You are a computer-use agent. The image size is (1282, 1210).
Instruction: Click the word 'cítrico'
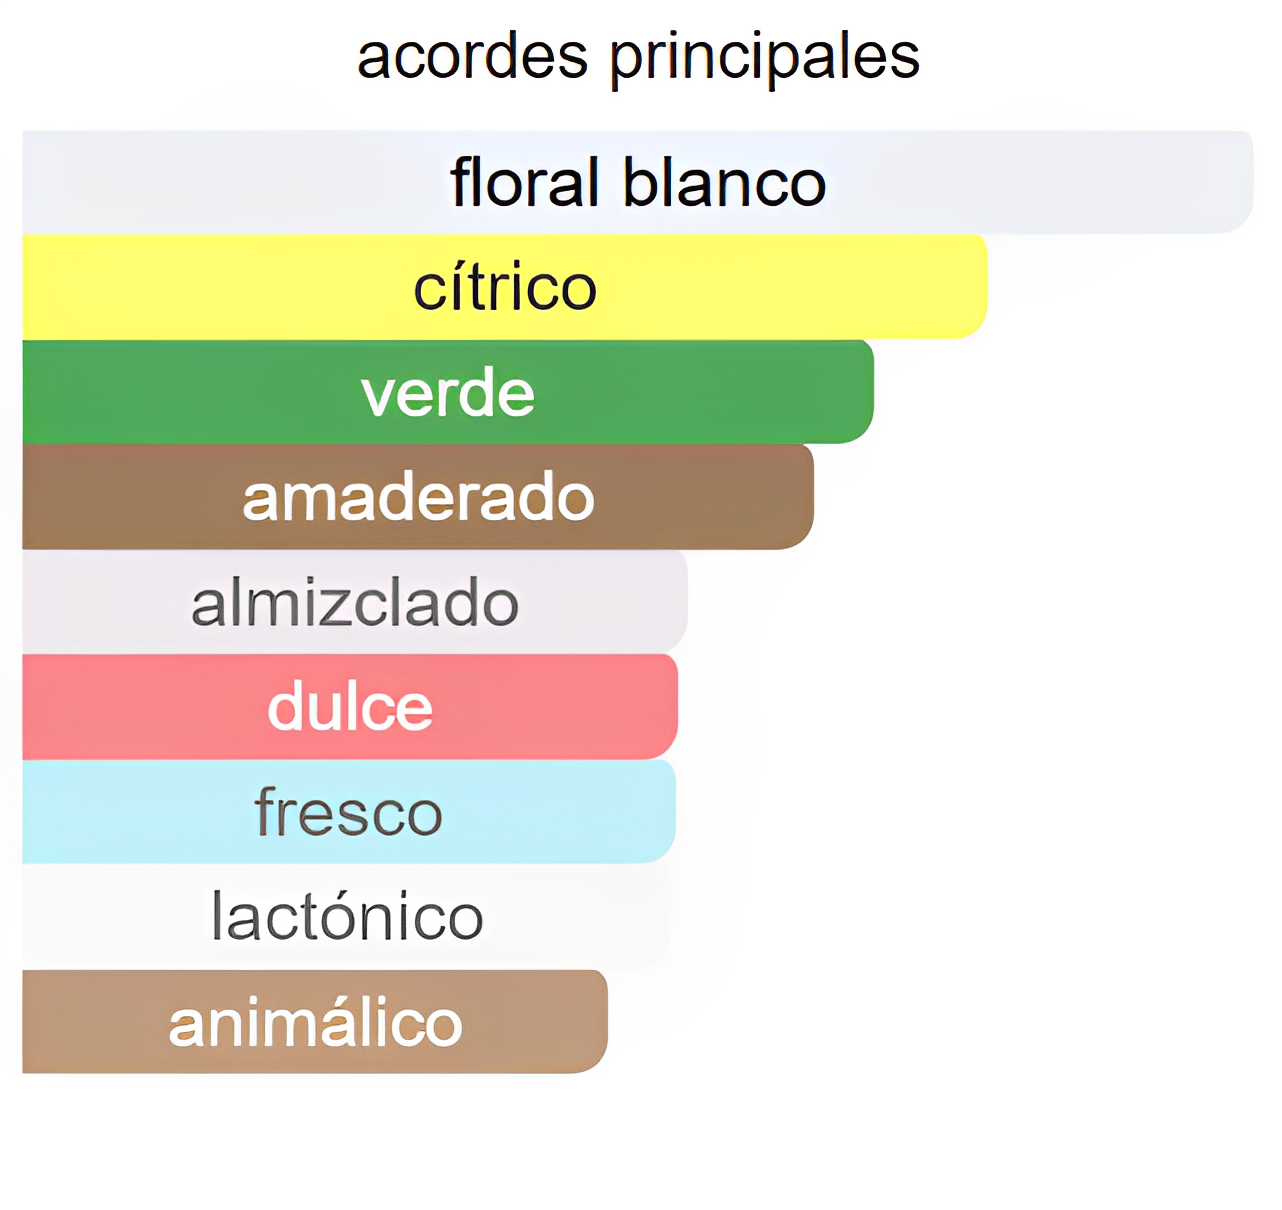[505, 287]
